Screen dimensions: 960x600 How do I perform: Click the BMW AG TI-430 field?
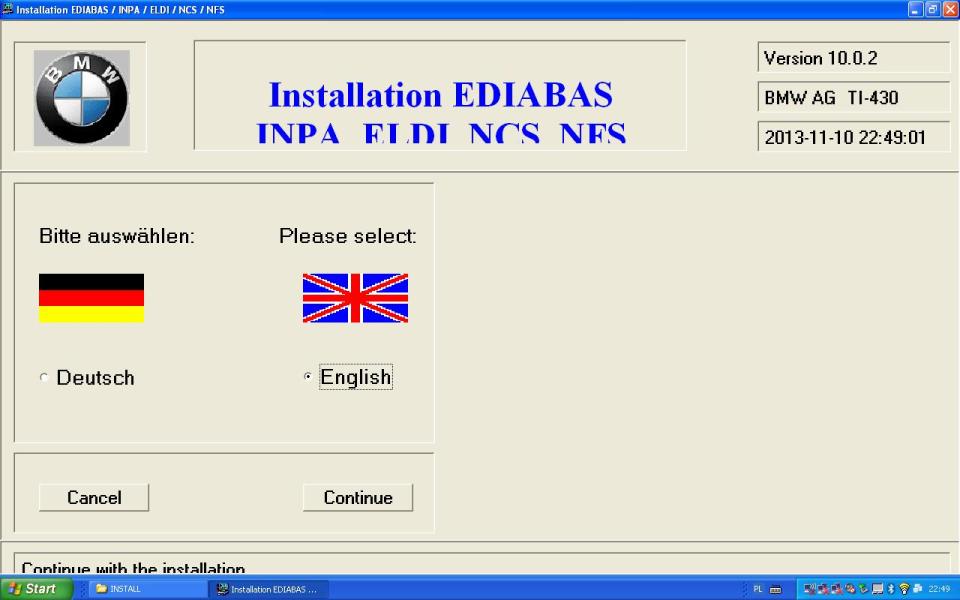853,97
